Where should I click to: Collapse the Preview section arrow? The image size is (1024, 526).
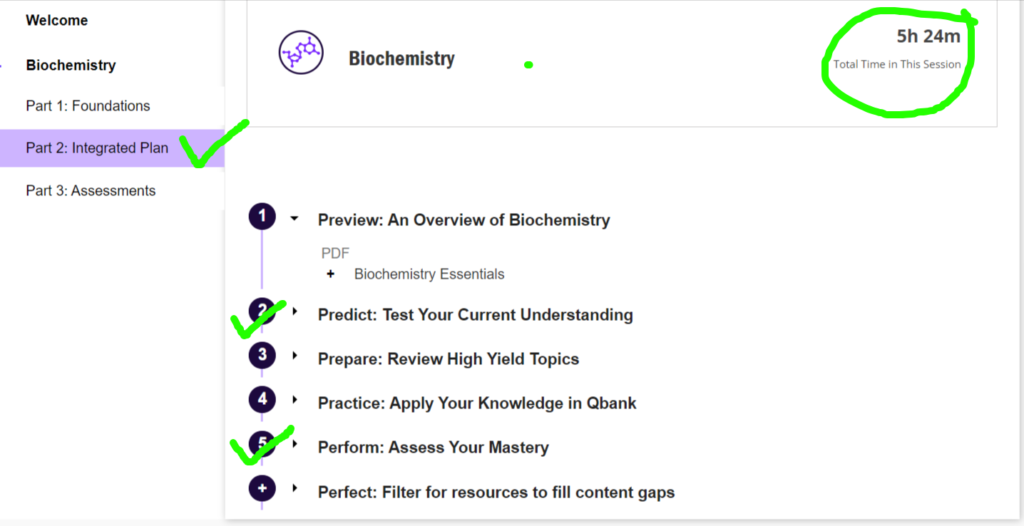pyautogui.click(x=295, y=218)
